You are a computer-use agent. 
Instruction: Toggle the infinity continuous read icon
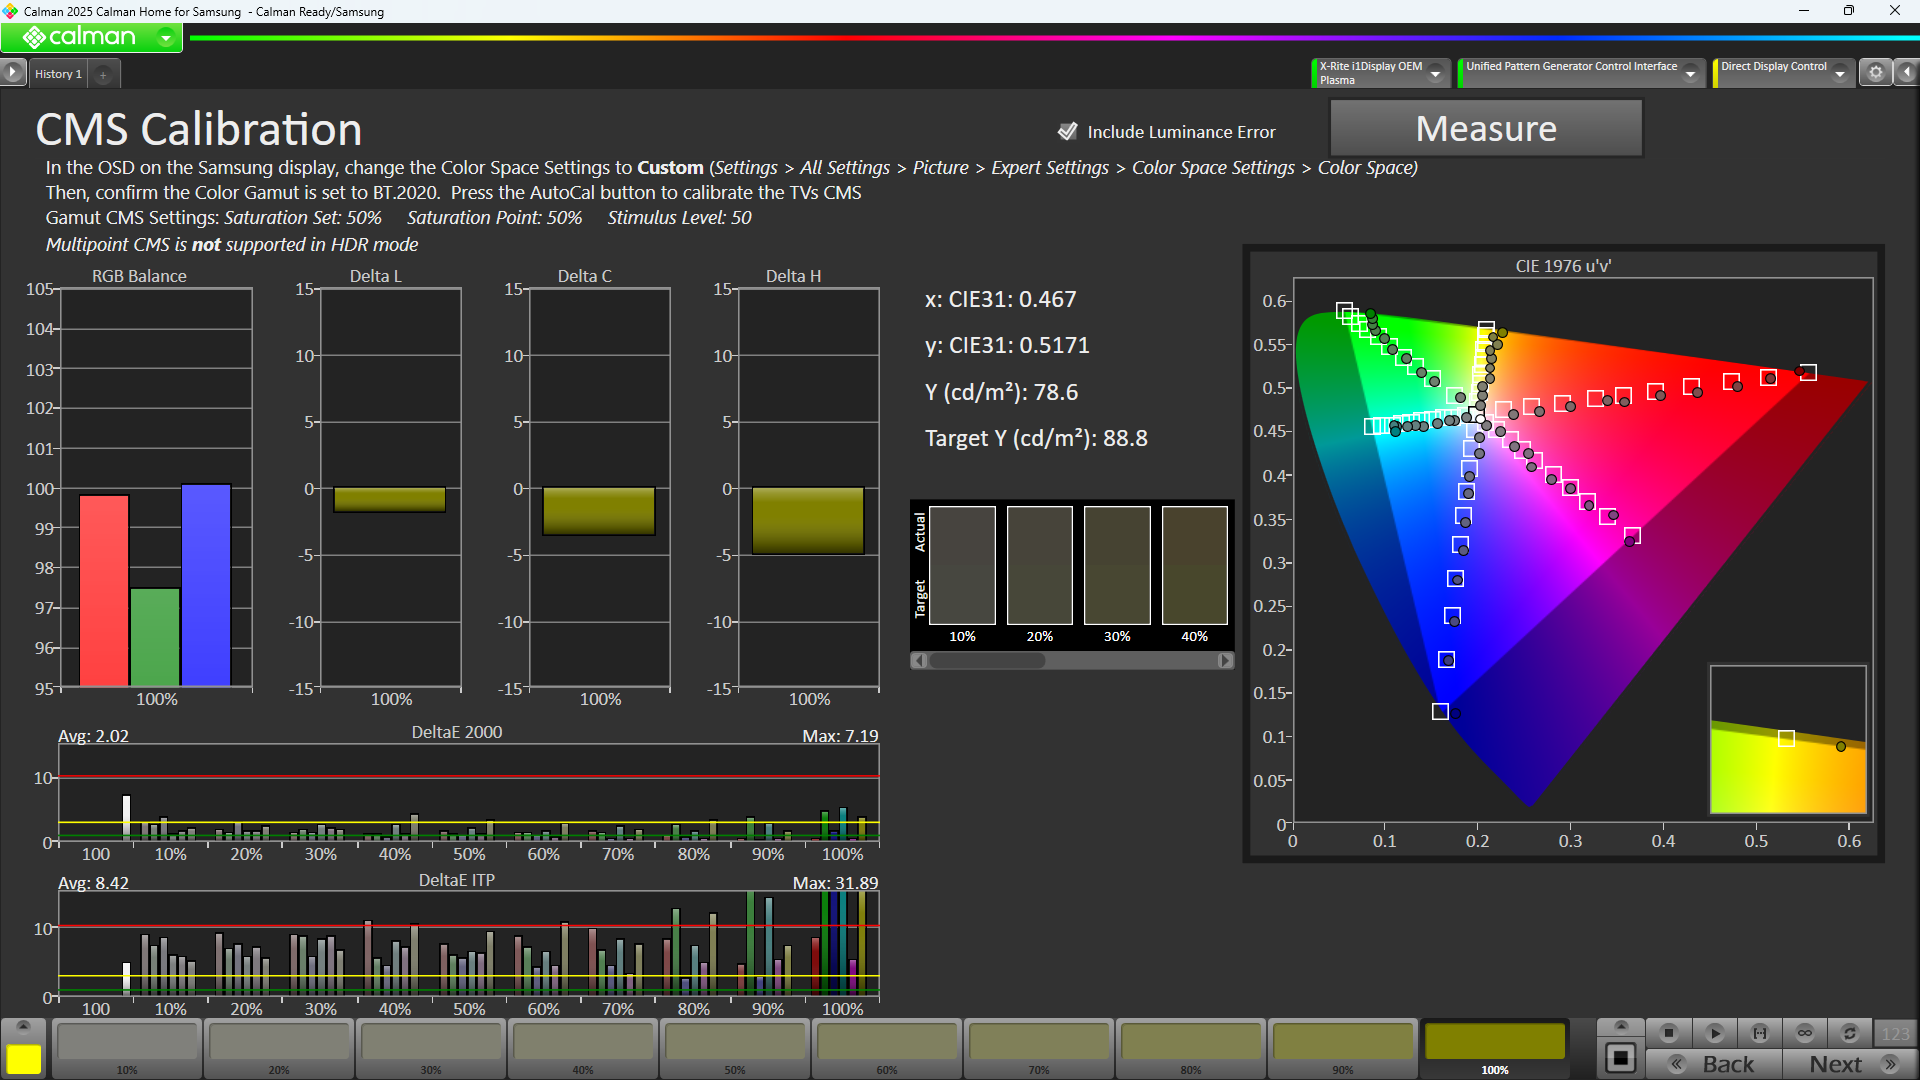point(1804,1033)
